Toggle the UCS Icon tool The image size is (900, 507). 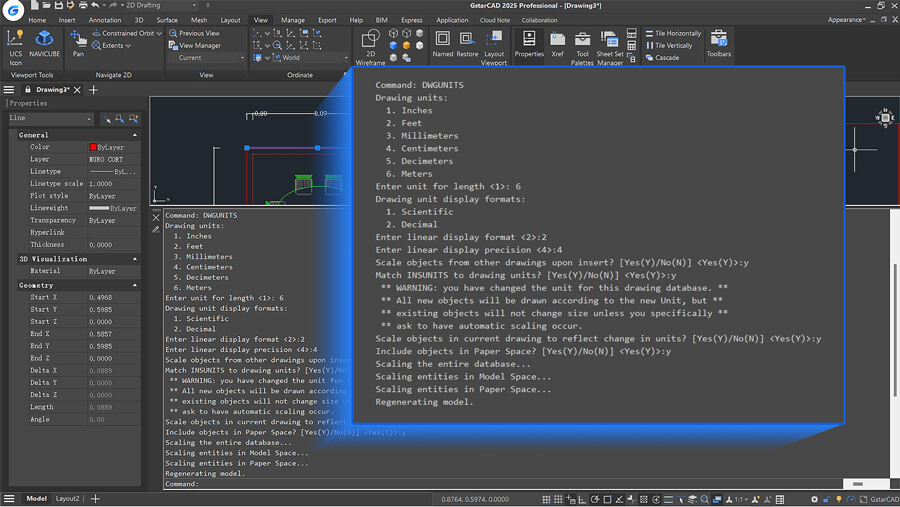[x=15, y=47]
